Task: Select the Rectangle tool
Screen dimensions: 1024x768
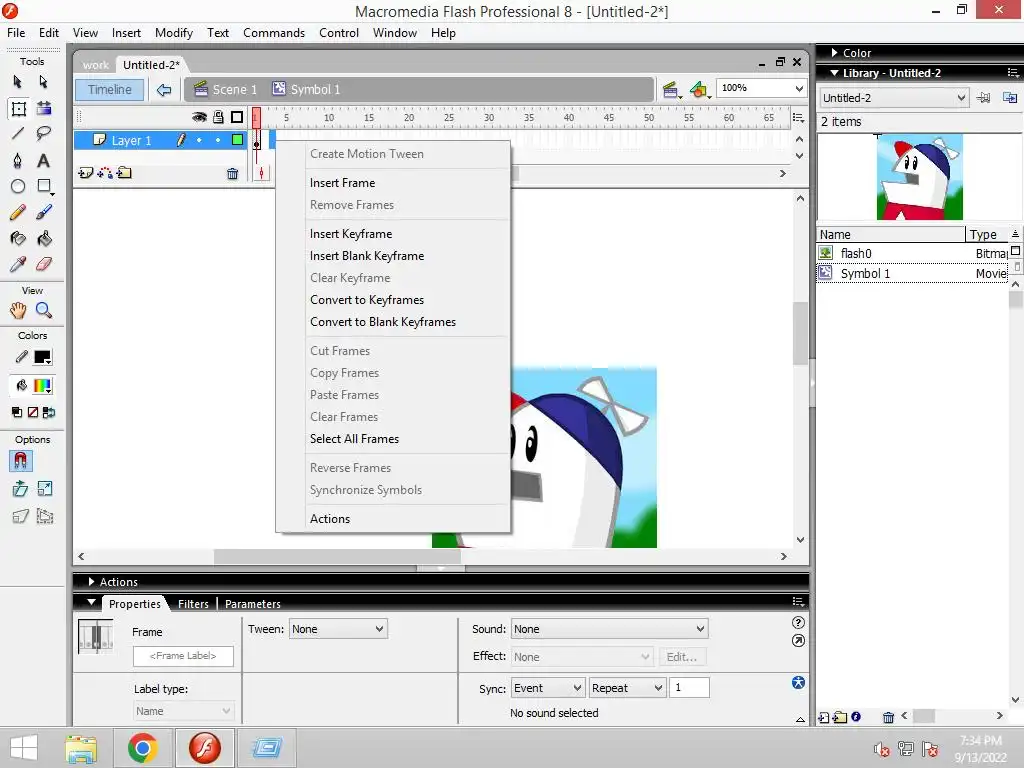Action: 44,186
